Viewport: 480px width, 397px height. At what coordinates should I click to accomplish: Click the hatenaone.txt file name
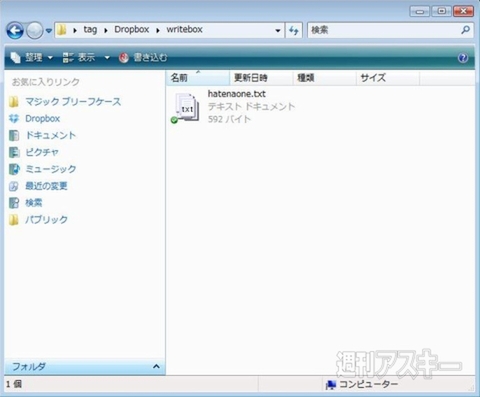237,94
